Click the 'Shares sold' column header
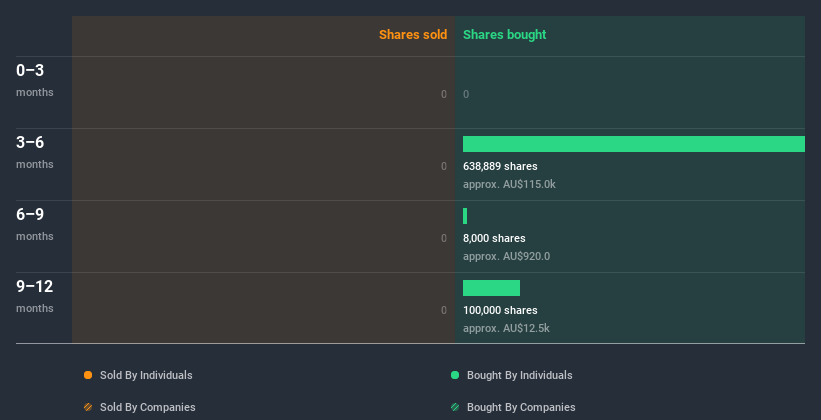Screen dimensions: 821x420 tap(413, 35)
